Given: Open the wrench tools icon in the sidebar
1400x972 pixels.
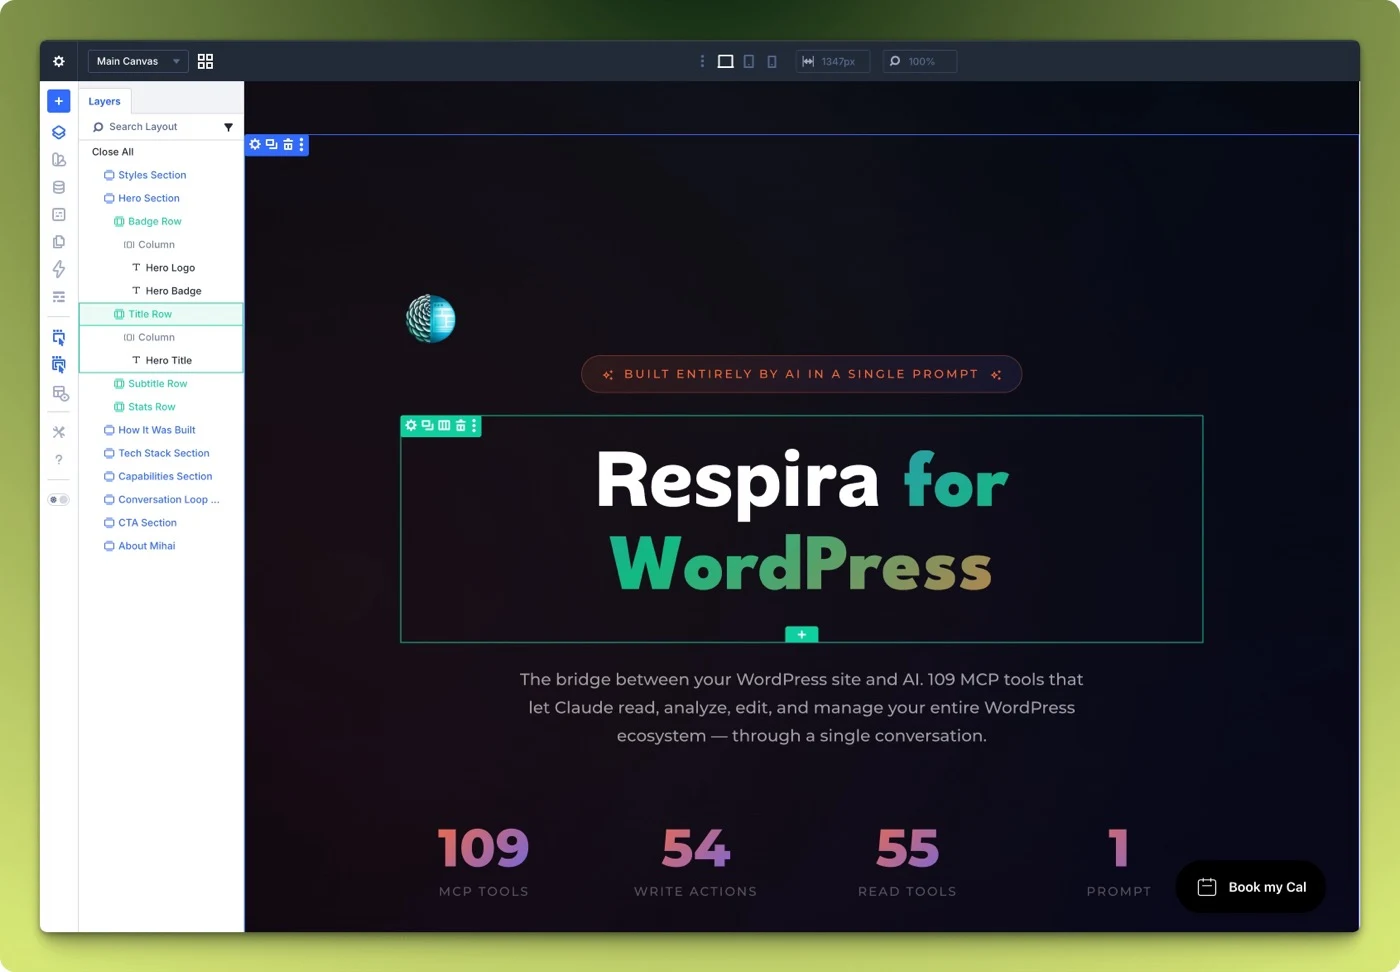Looking at the screenshot, I should (x=58, y=432).
